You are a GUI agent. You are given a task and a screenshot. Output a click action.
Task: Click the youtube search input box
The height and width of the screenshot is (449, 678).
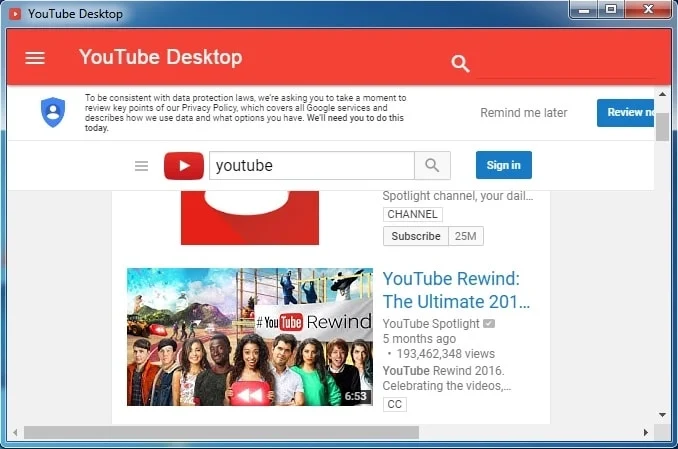tap(312, 165)
